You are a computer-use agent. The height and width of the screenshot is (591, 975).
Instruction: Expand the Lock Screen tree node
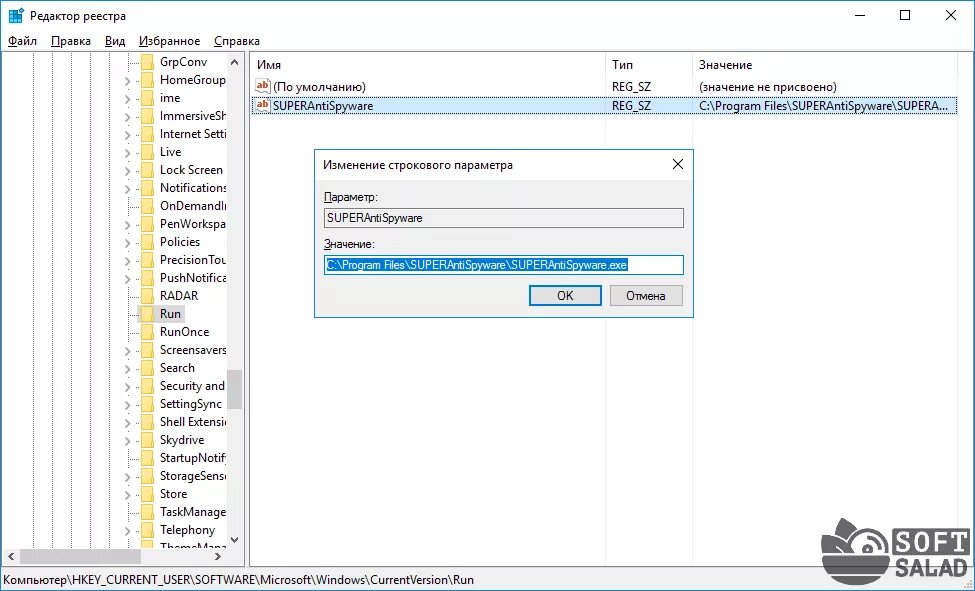tap(127, 171)
